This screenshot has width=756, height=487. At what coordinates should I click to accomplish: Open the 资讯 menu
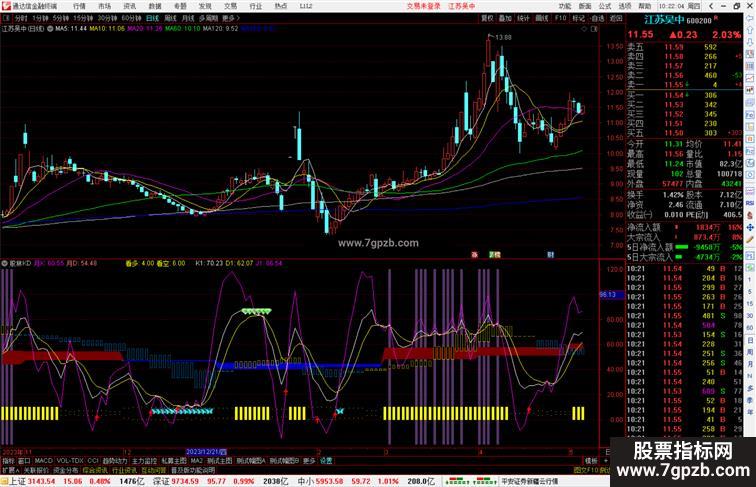pyautogui.click(x=129, y=6)
